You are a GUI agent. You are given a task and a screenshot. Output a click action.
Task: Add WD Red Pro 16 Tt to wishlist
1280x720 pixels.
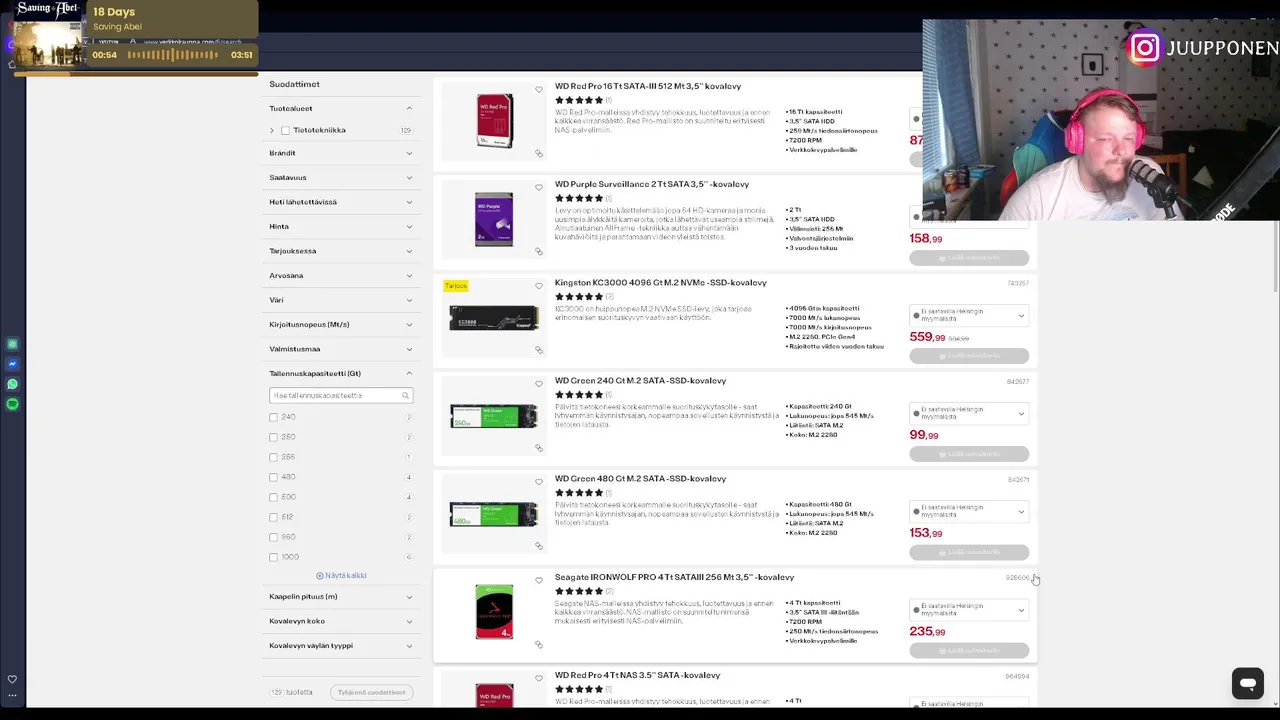pyautogui.click(x=539, y=89)
